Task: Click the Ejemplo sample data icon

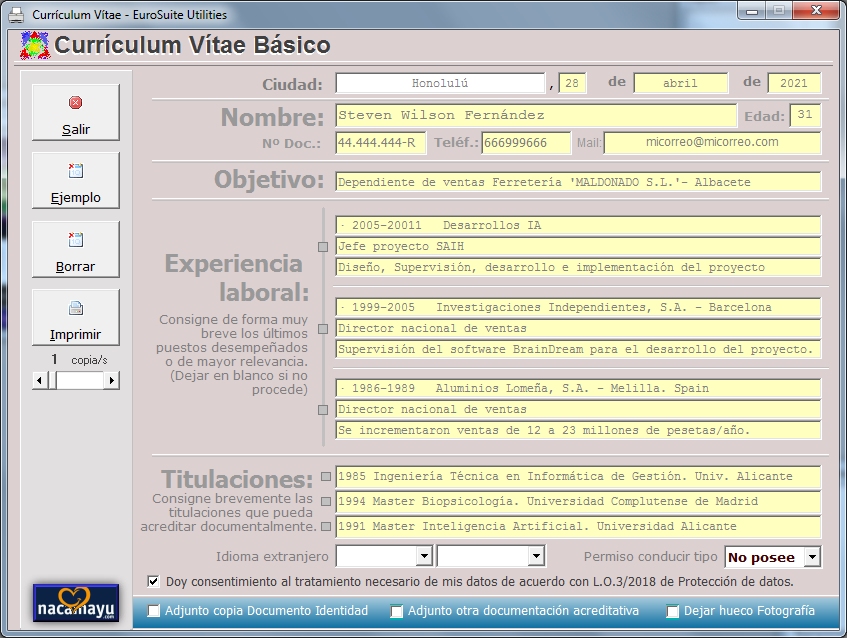Action: (x=75, y=171)
